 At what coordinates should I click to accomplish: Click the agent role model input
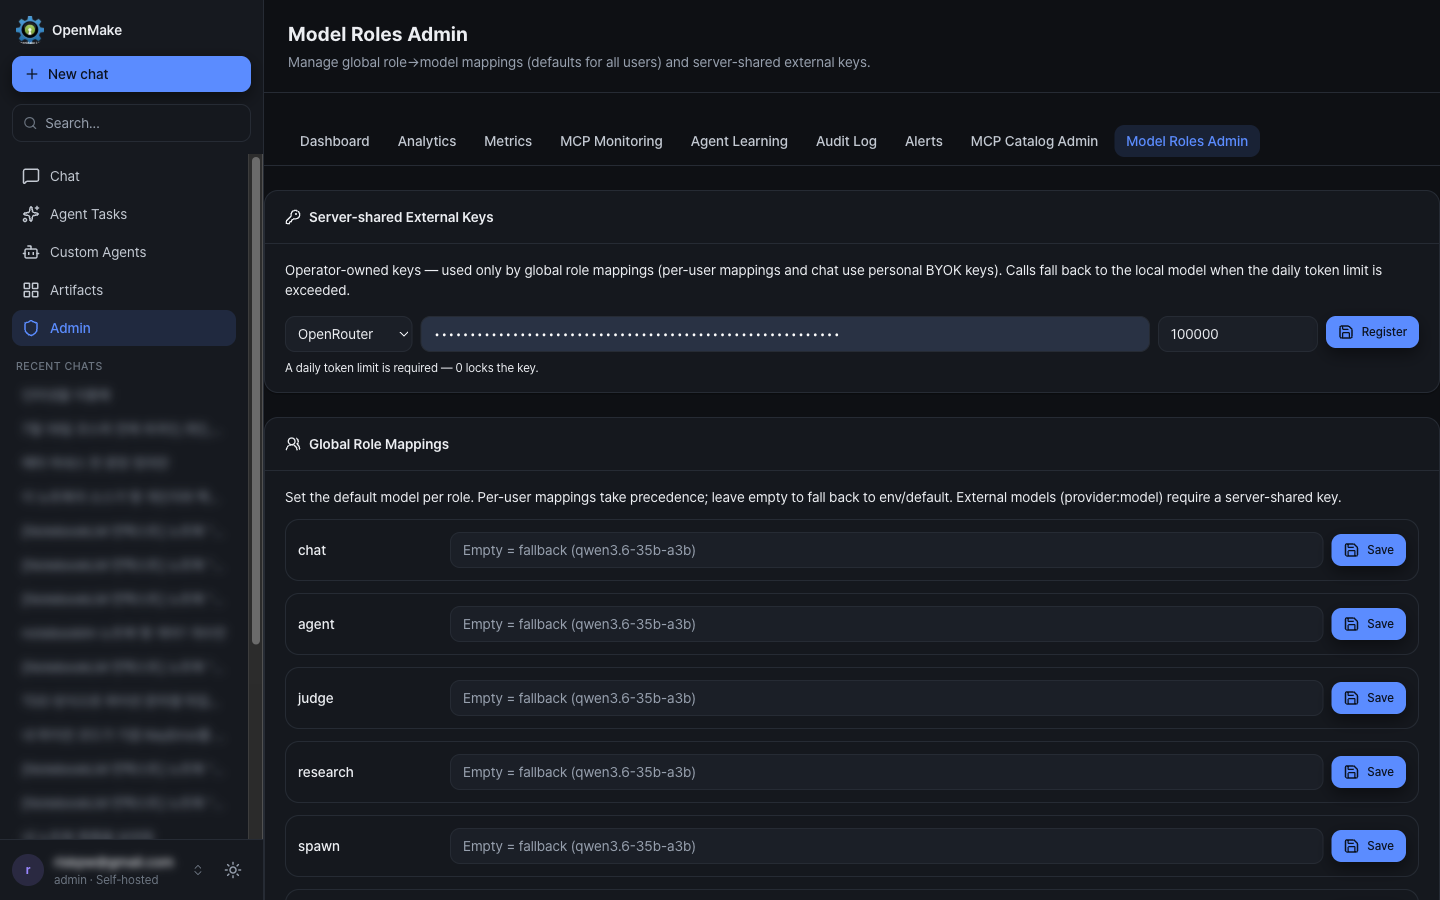coord(886,624)
